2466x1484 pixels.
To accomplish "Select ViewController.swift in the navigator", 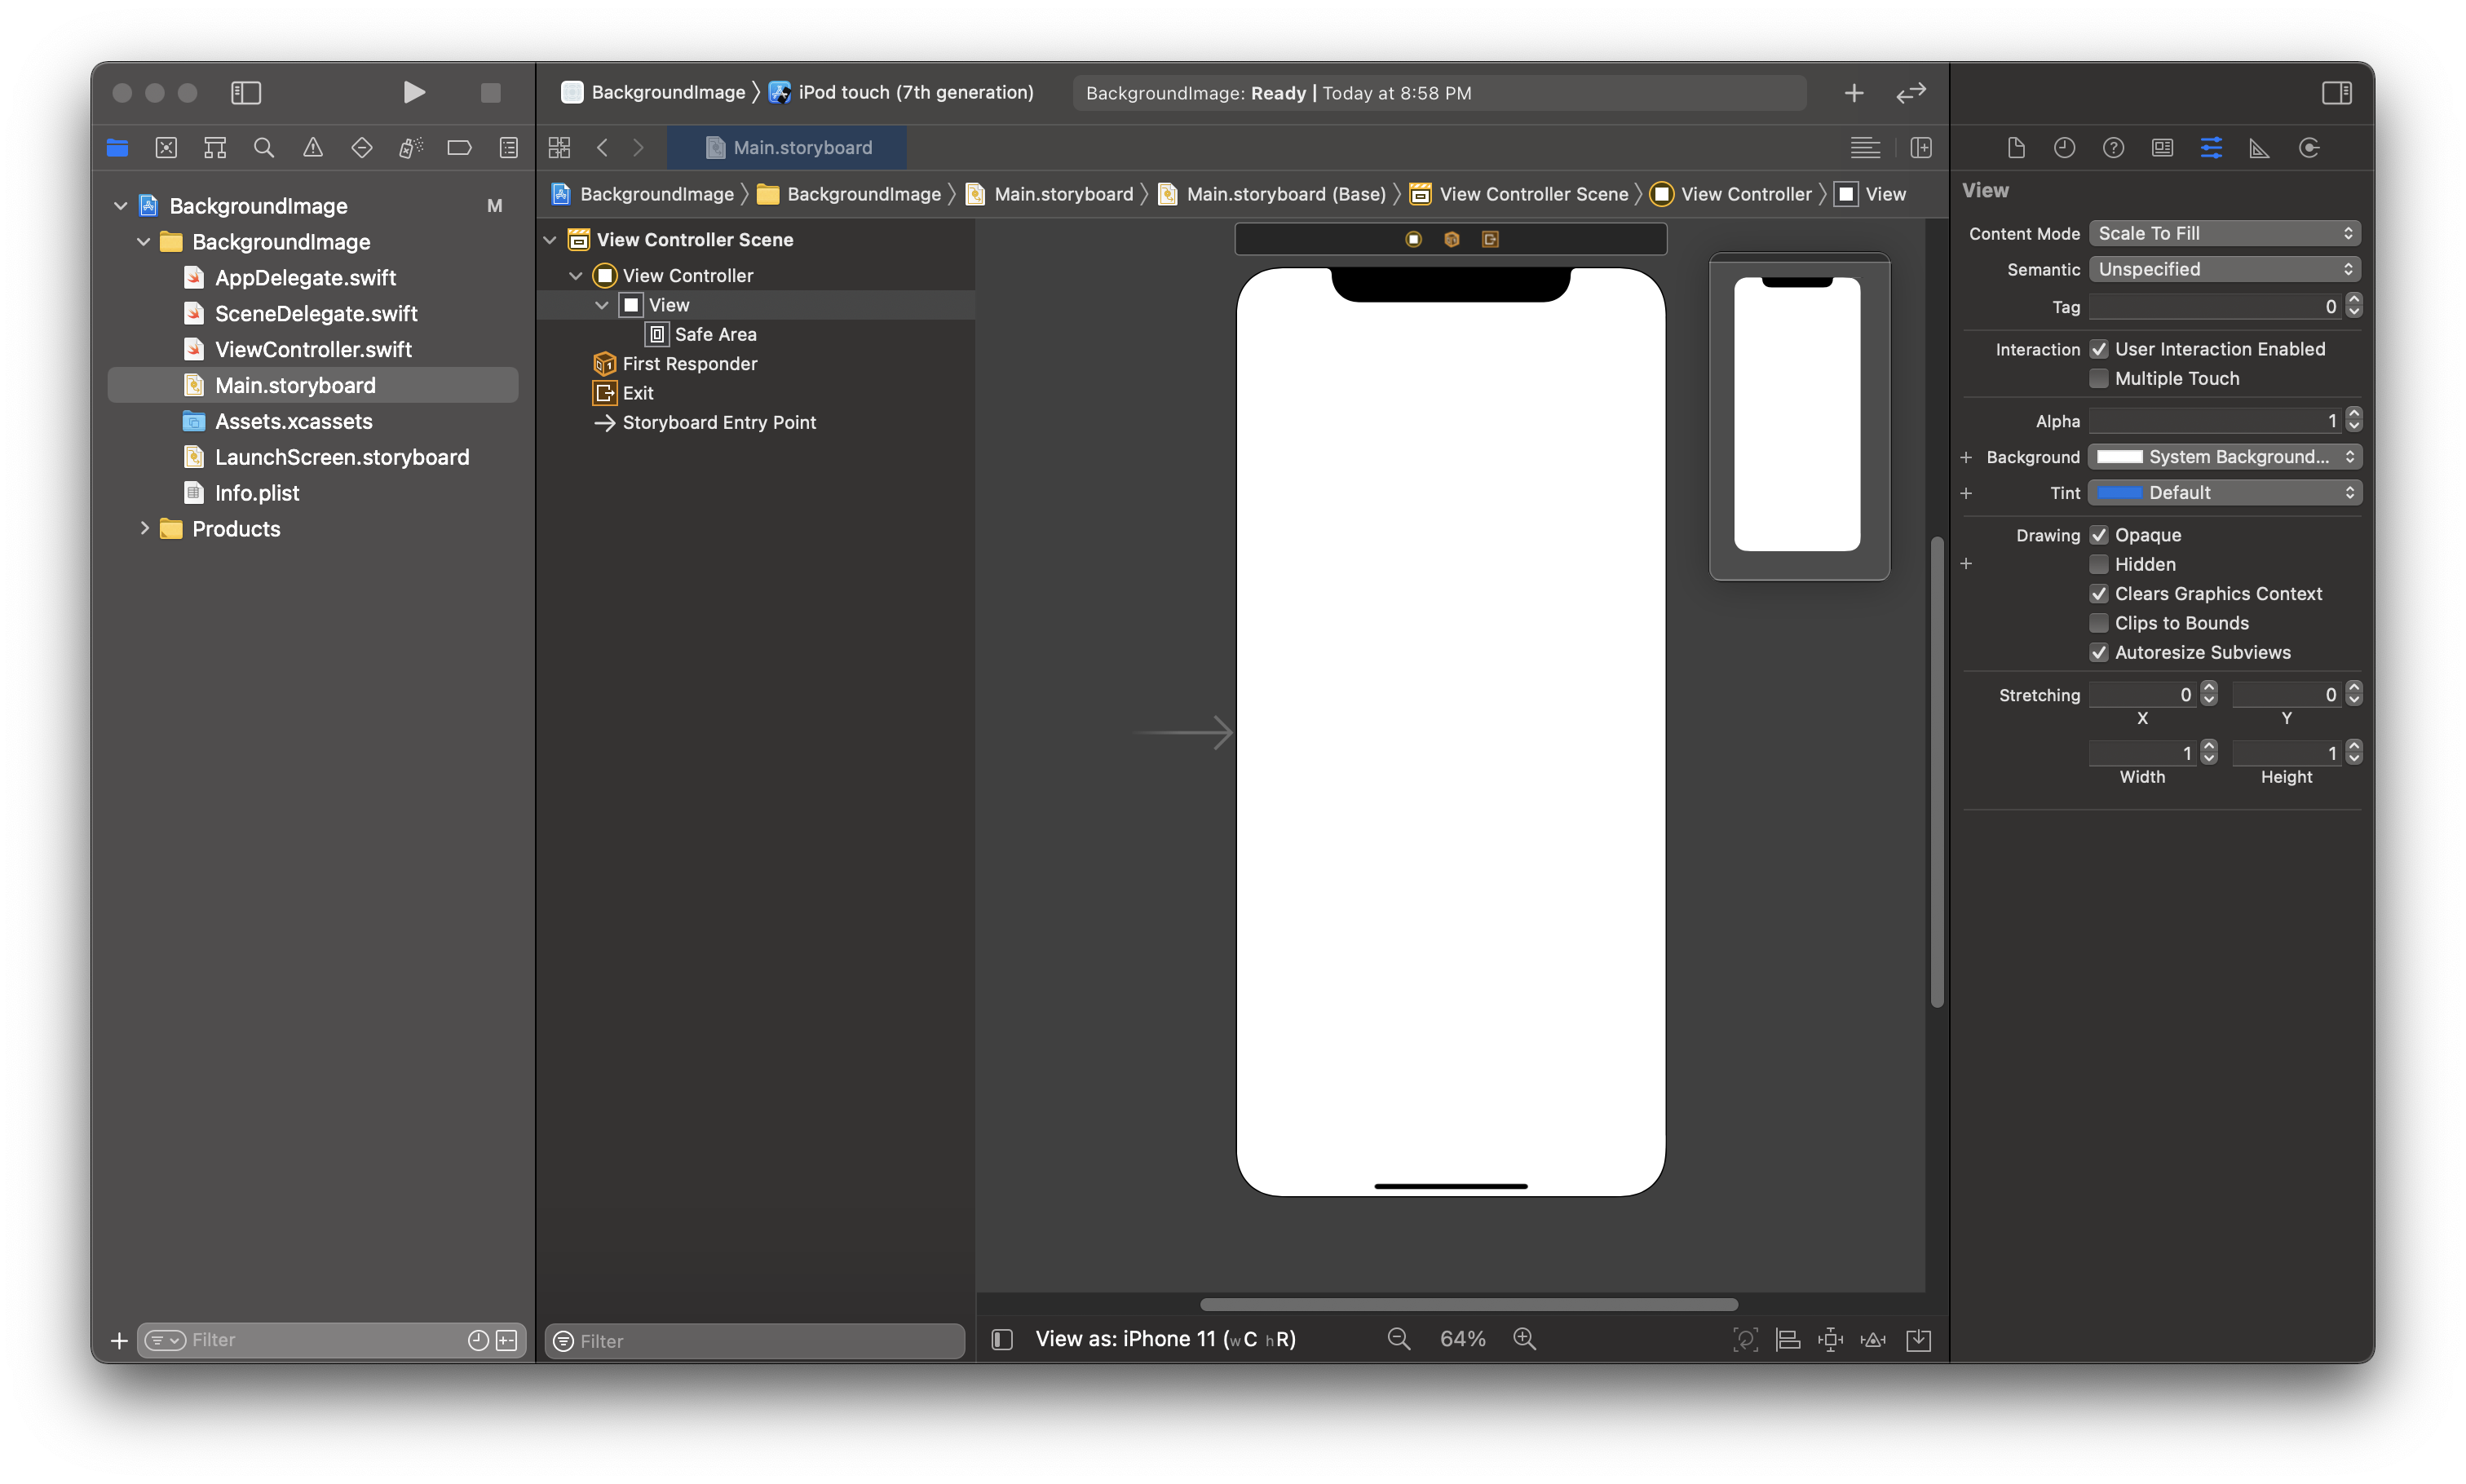I will click(x=313, y=349).
